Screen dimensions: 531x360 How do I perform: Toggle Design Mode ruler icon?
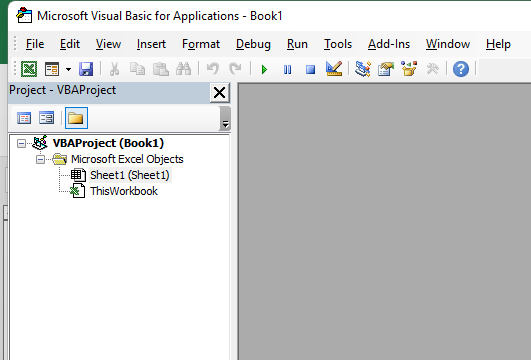coord(334,69)
